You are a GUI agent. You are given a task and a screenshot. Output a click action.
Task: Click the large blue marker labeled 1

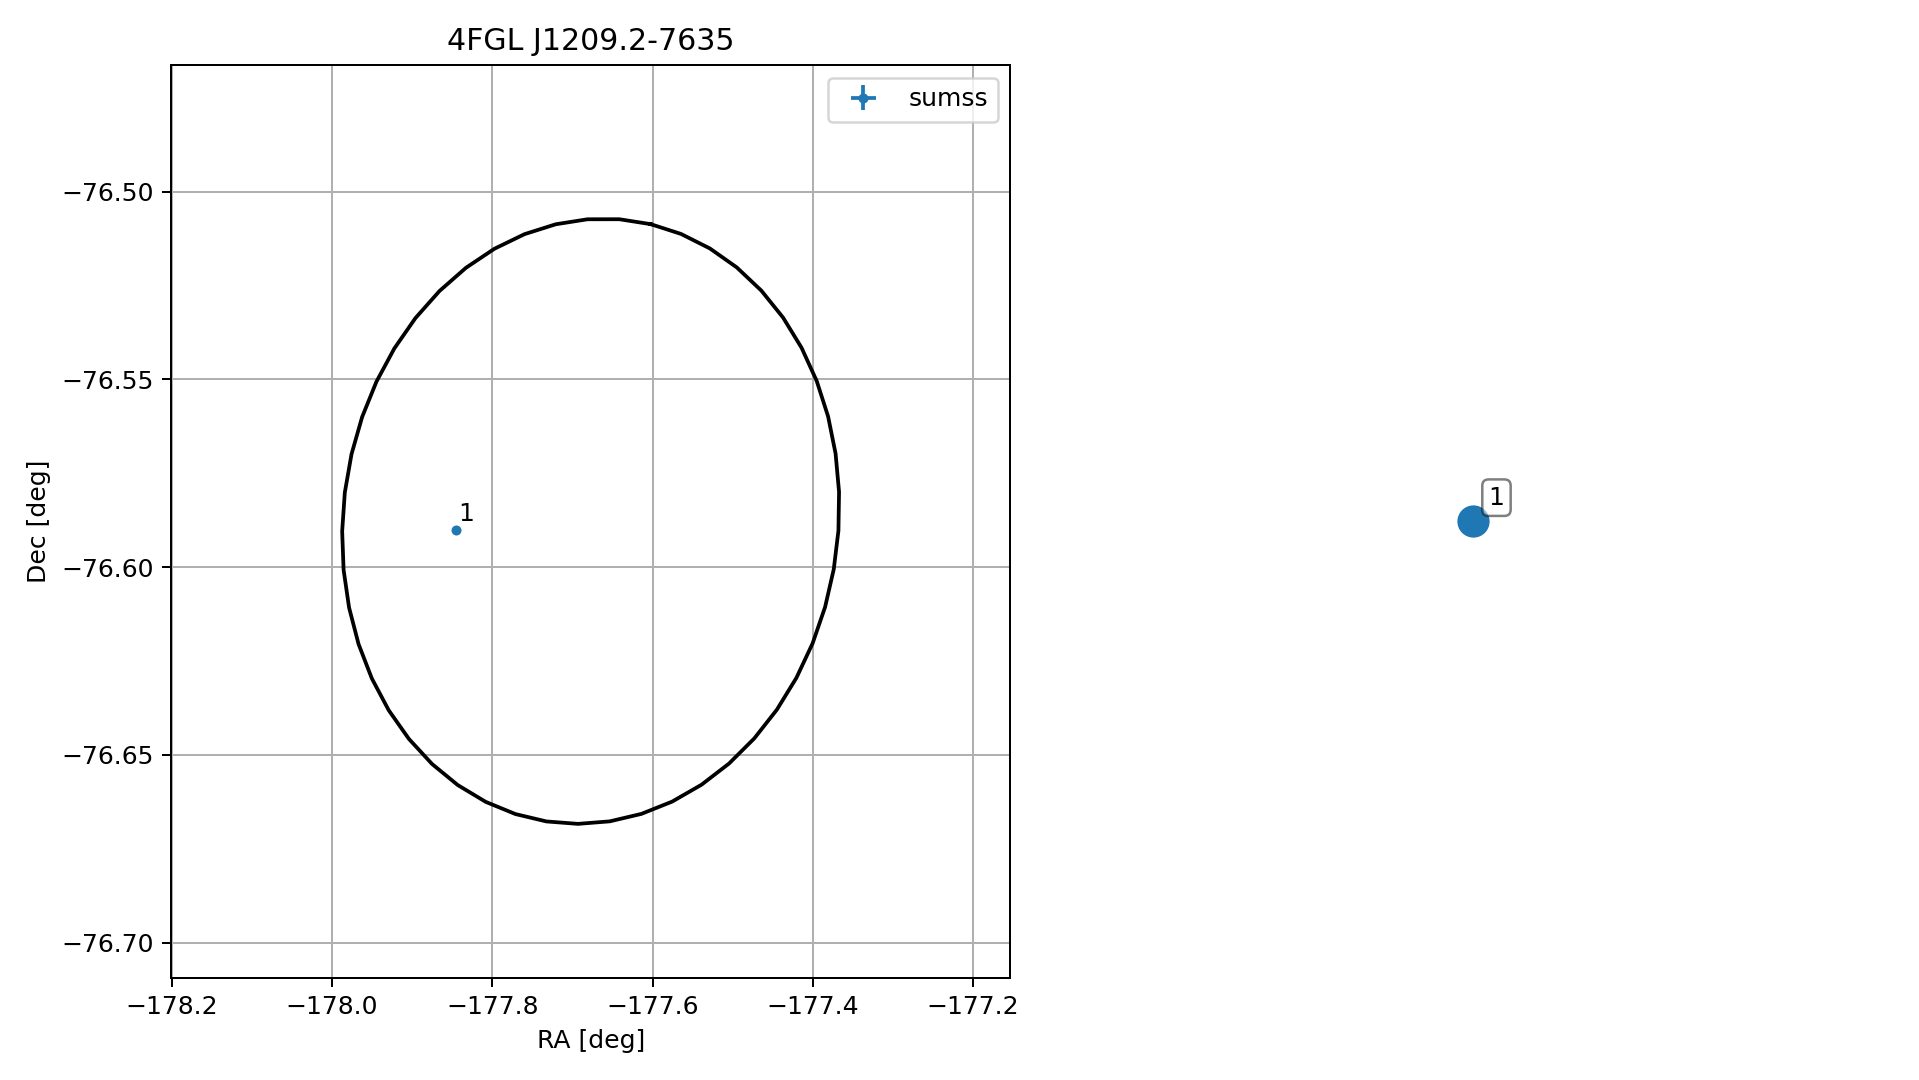(1473, 521)
